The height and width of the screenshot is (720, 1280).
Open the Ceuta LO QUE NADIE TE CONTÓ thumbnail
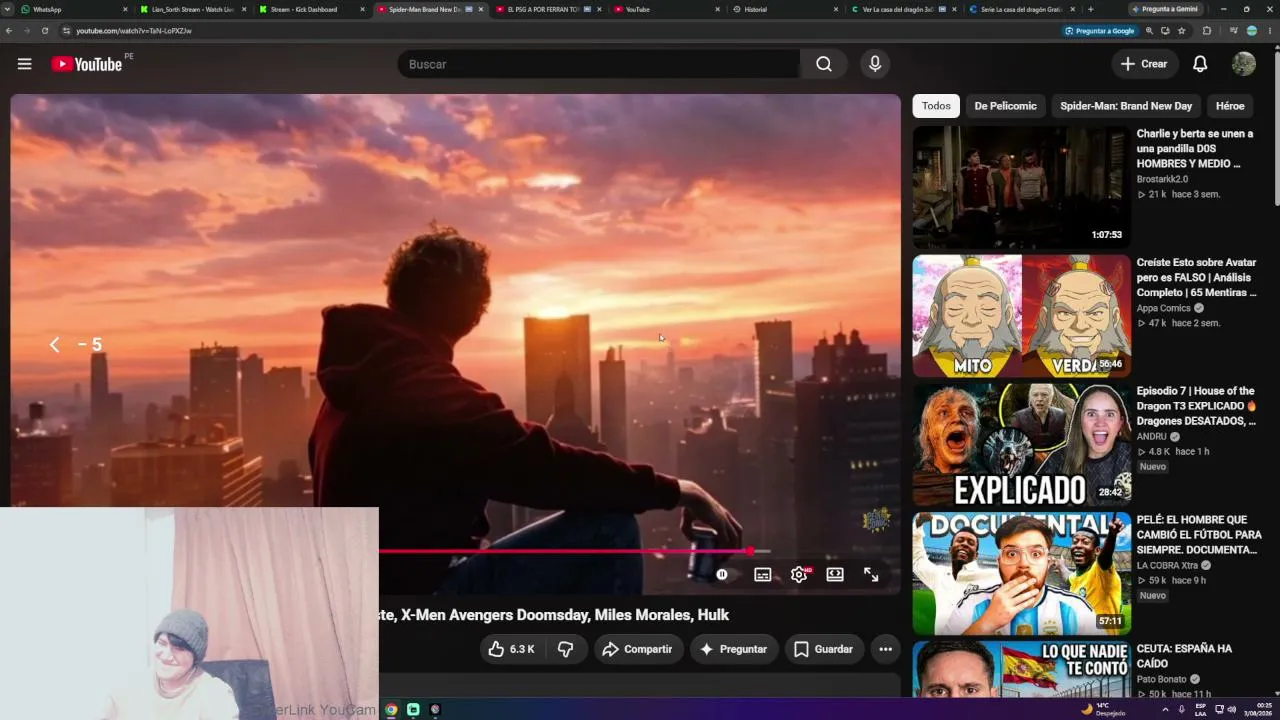(x=1021, y=669)
